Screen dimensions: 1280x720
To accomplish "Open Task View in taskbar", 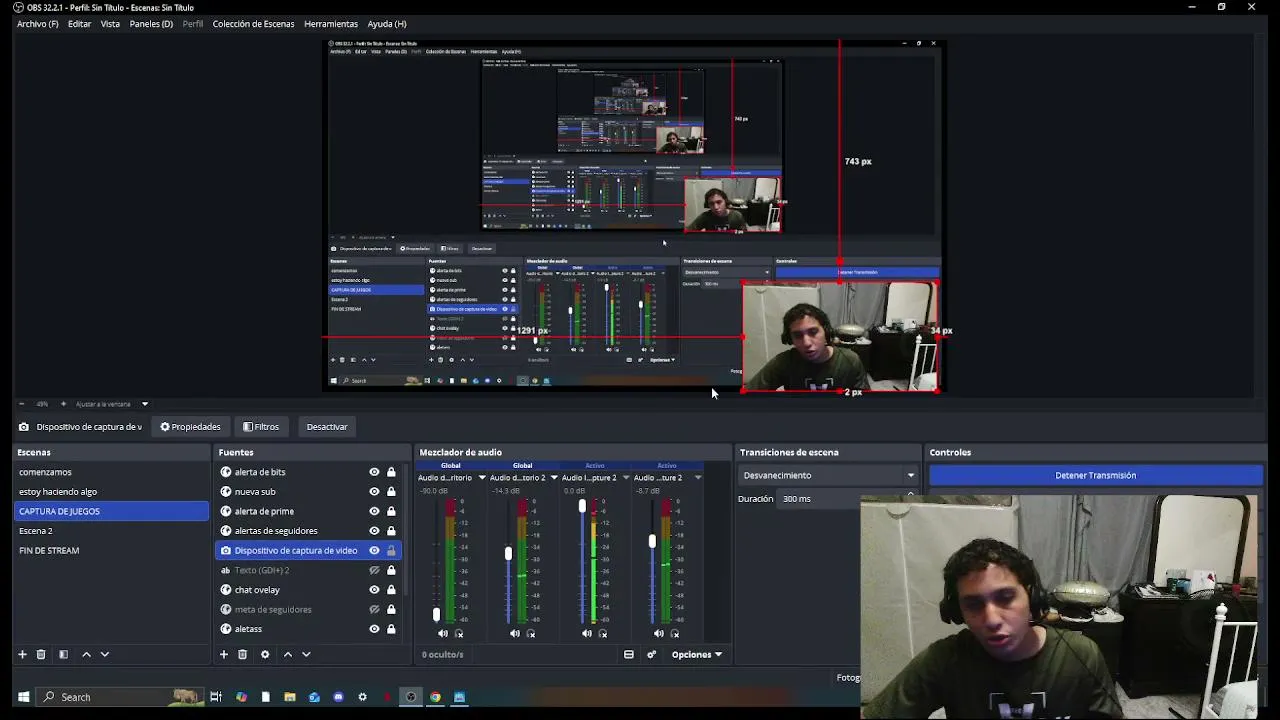I will [215, 697].
